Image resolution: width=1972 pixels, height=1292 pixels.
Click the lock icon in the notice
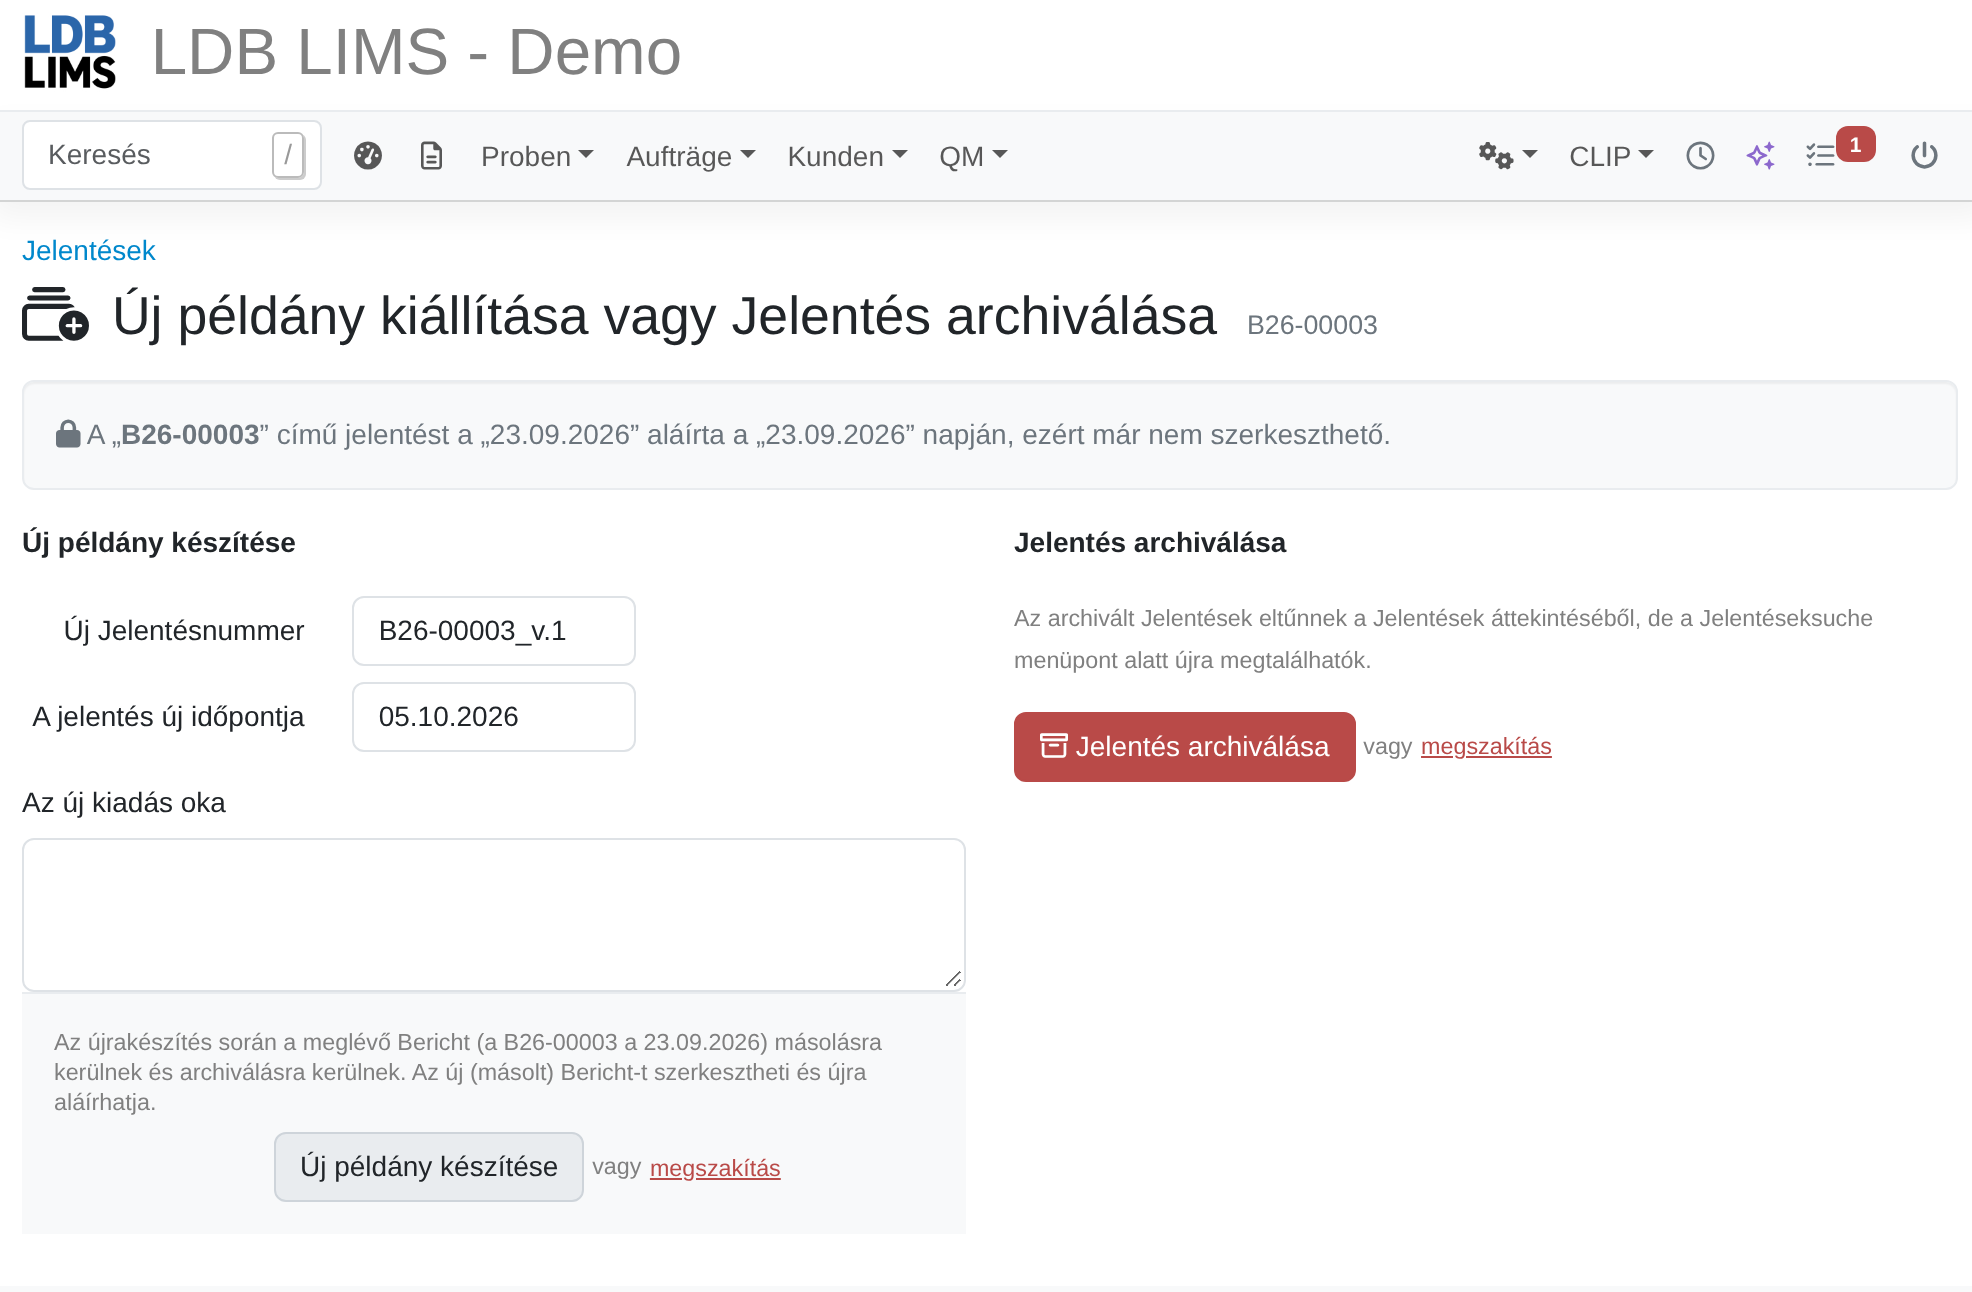coord(68,434)
